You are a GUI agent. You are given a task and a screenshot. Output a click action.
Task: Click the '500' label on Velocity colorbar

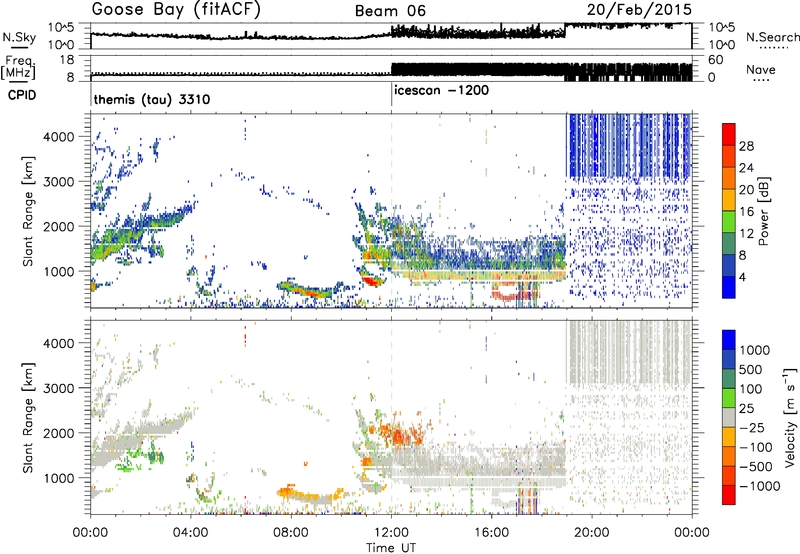[751, 369]
